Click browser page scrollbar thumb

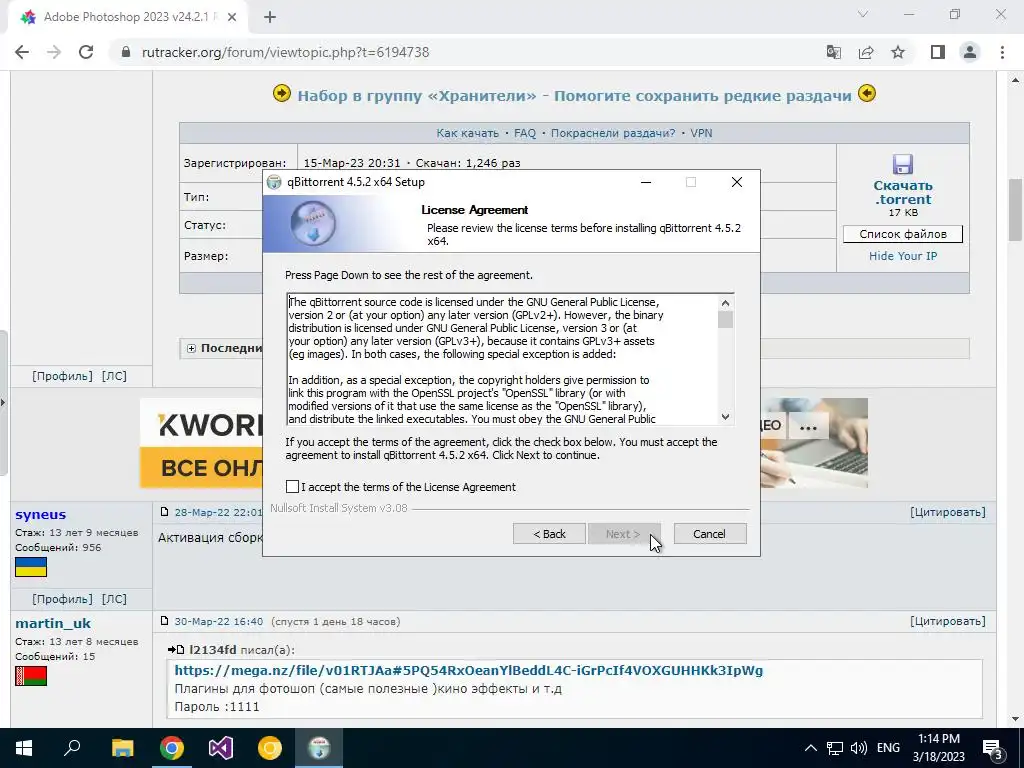pos(1015,209)
